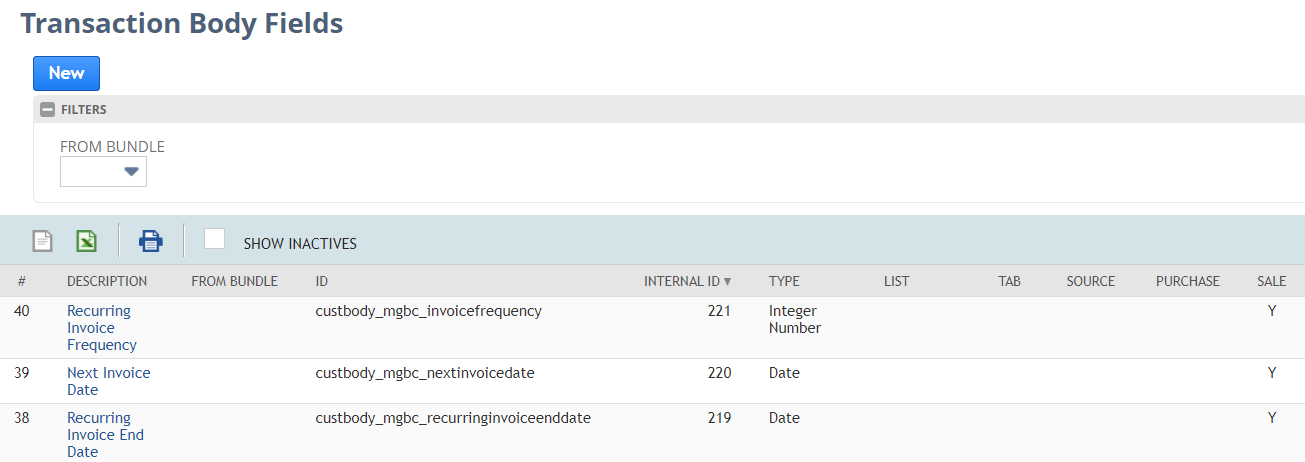Viewport: 1305px width, 462px height.
Task: Click the CSV export document icon
Action: [42, 241]
